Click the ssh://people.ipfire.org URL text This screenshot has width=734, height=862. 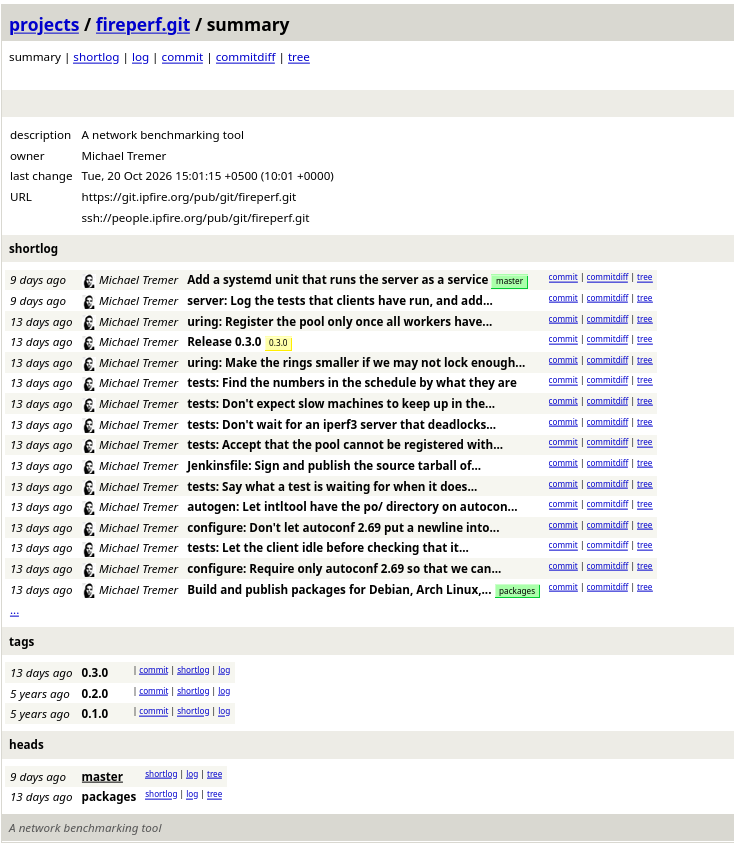pyautogui.click(x=195, y=218)
